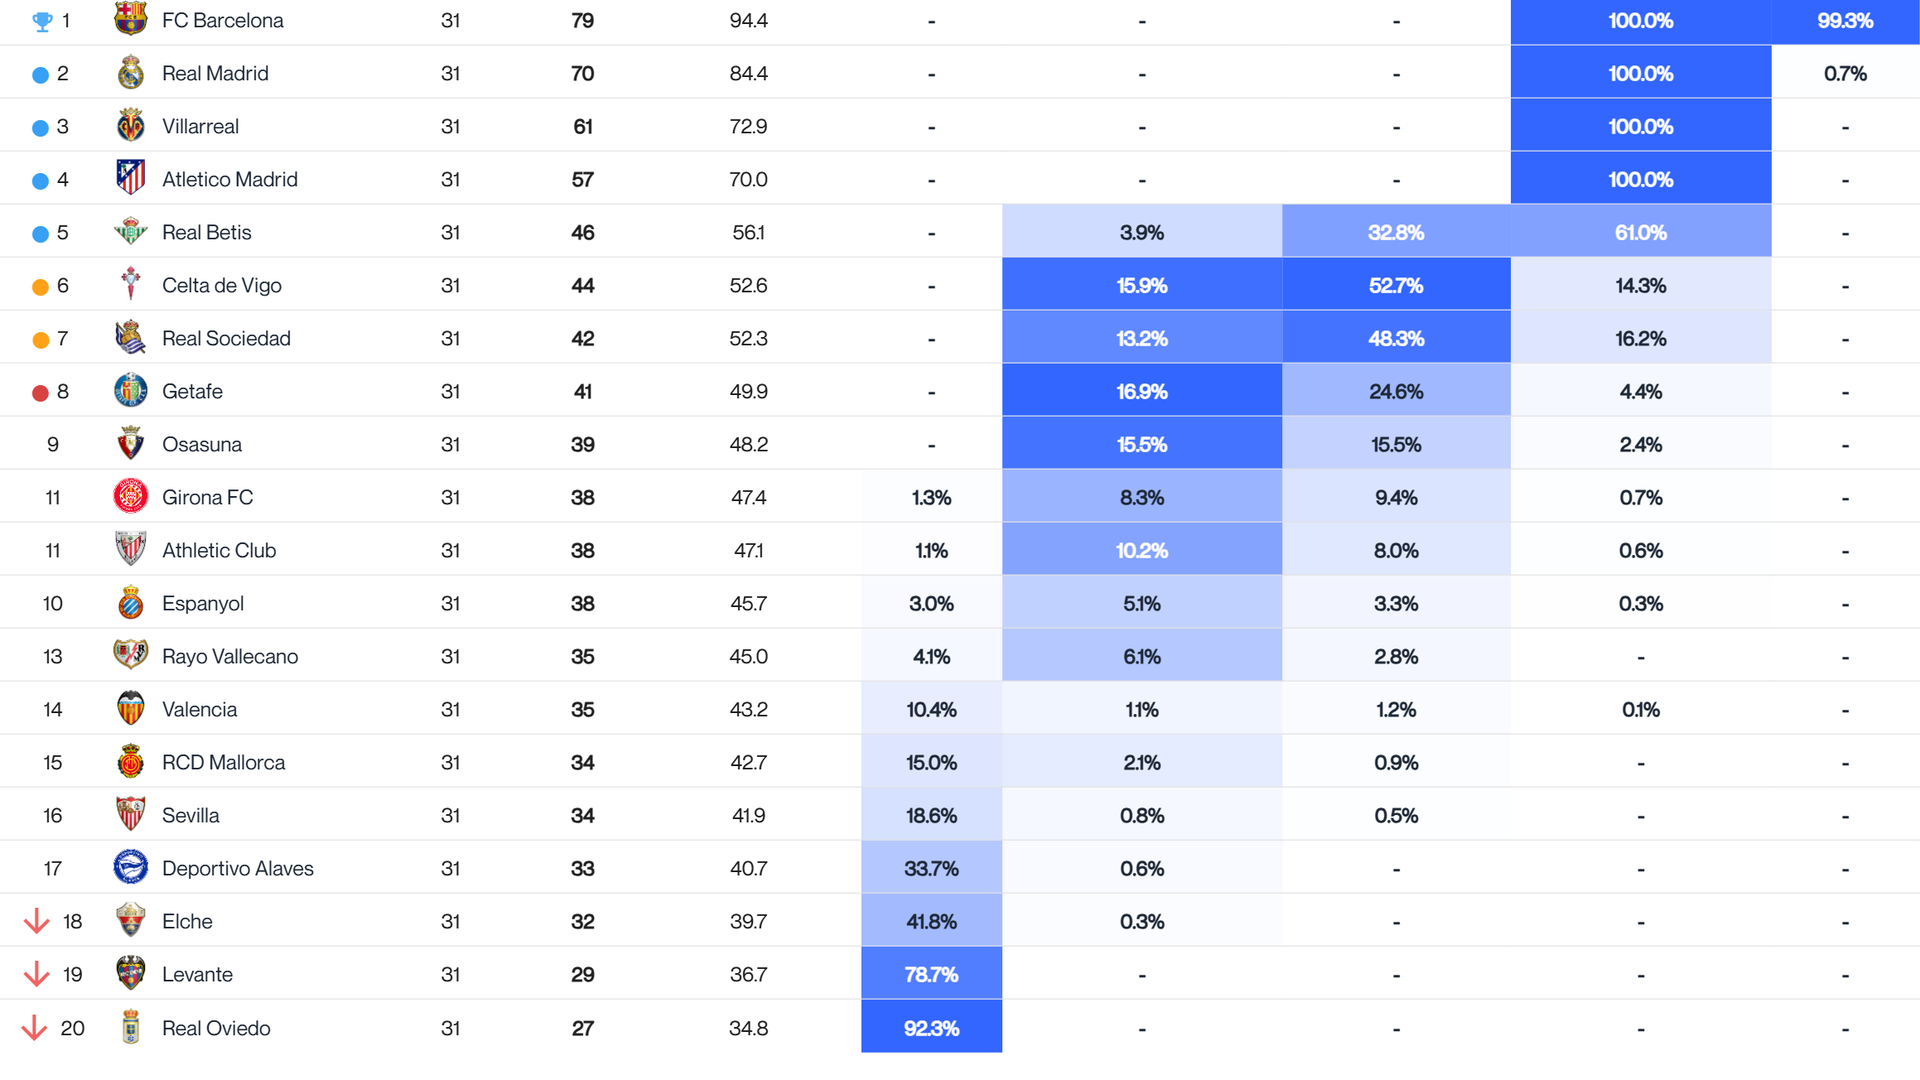Click Celta de Vigo's 52.7% highlighted cell
The height and width of the screenshot is (1080, 1920).
[x=1395, y=285]
